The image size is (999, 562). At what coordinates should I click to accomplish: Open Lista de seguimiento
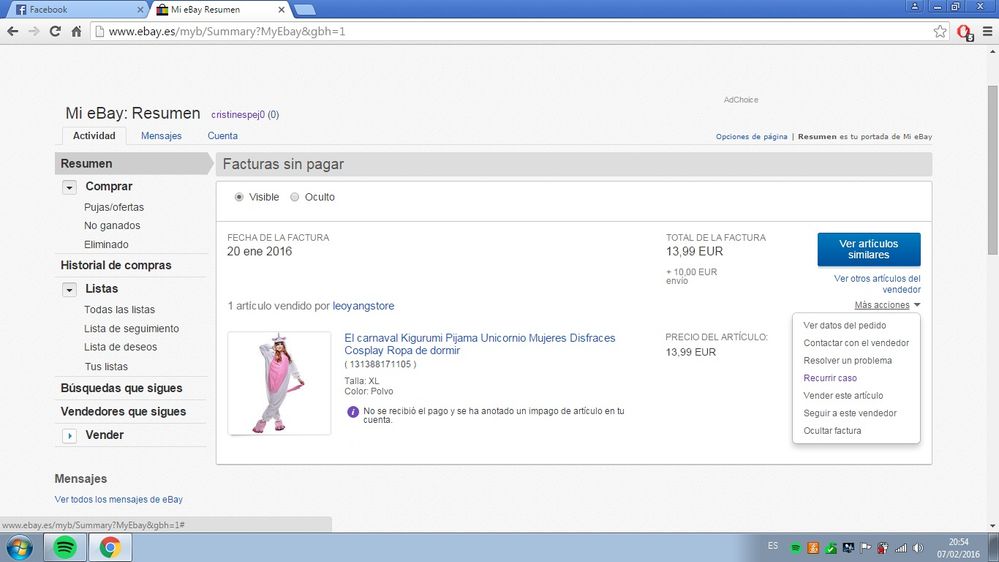131,329
